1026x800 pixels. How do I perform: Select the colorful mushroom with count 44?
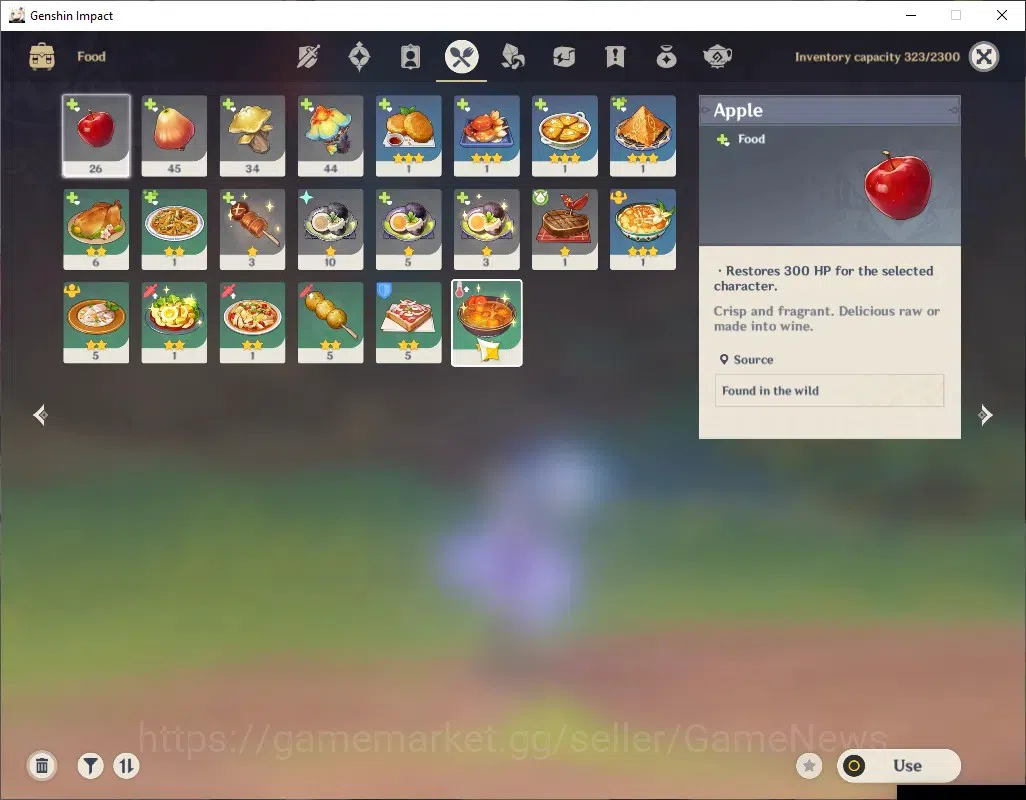(330, 136)
